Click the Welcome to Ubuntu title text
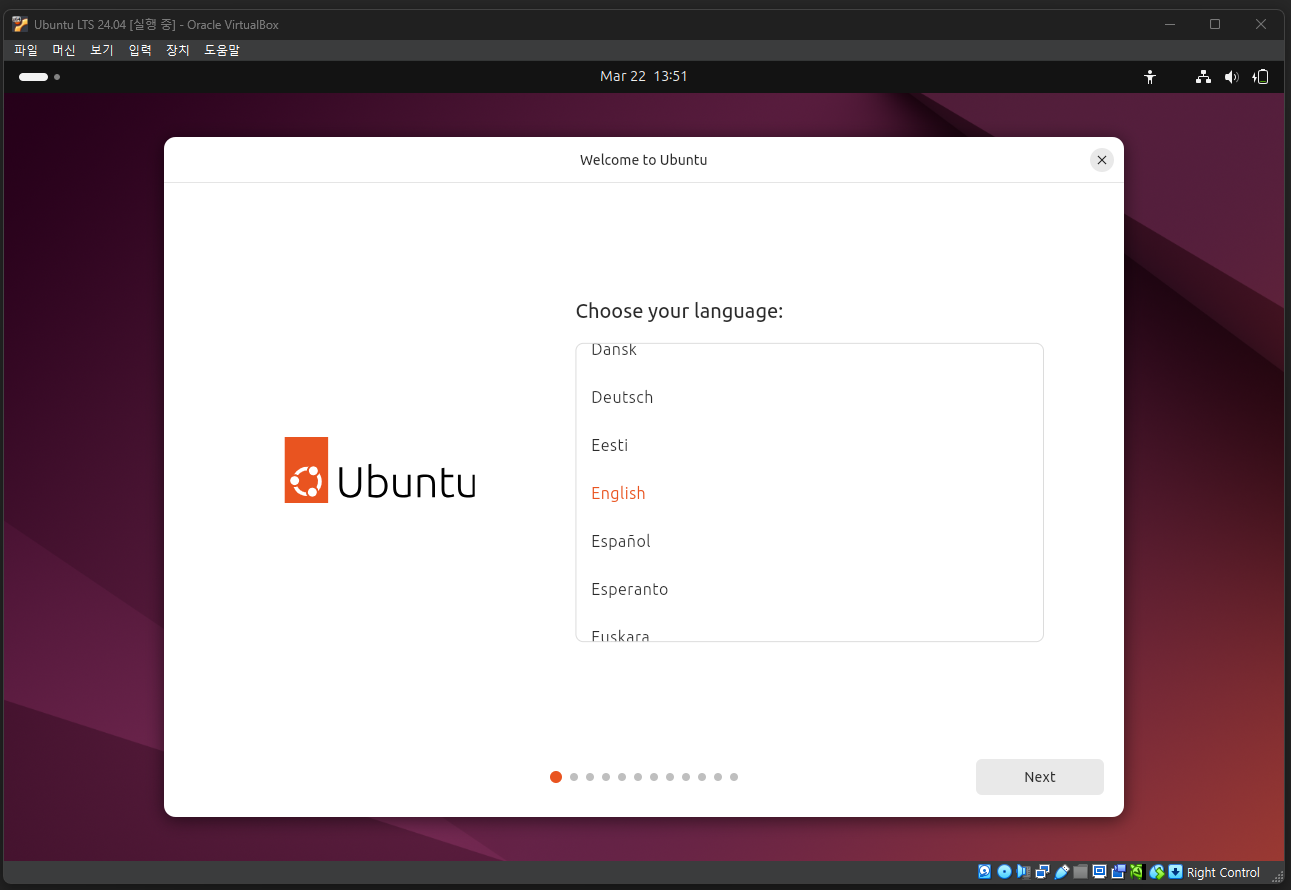 coord(644,160)
